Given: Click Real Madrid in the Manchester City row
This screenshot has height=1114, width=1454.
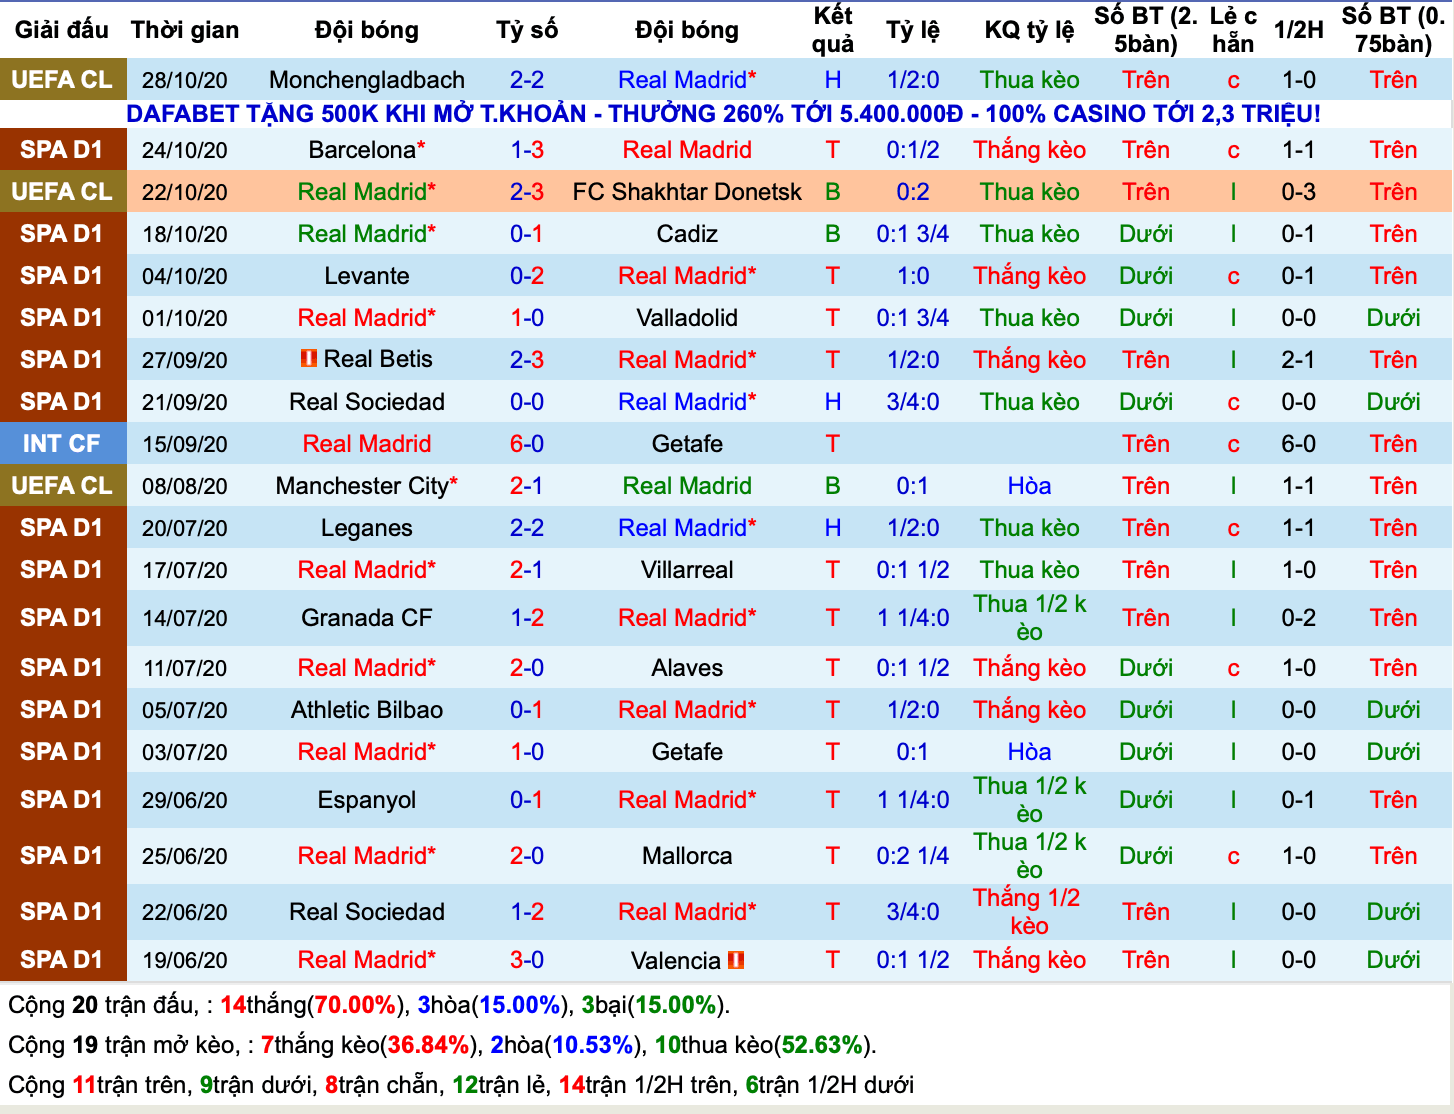Looking at the screenshot, I should click(687, 486).
